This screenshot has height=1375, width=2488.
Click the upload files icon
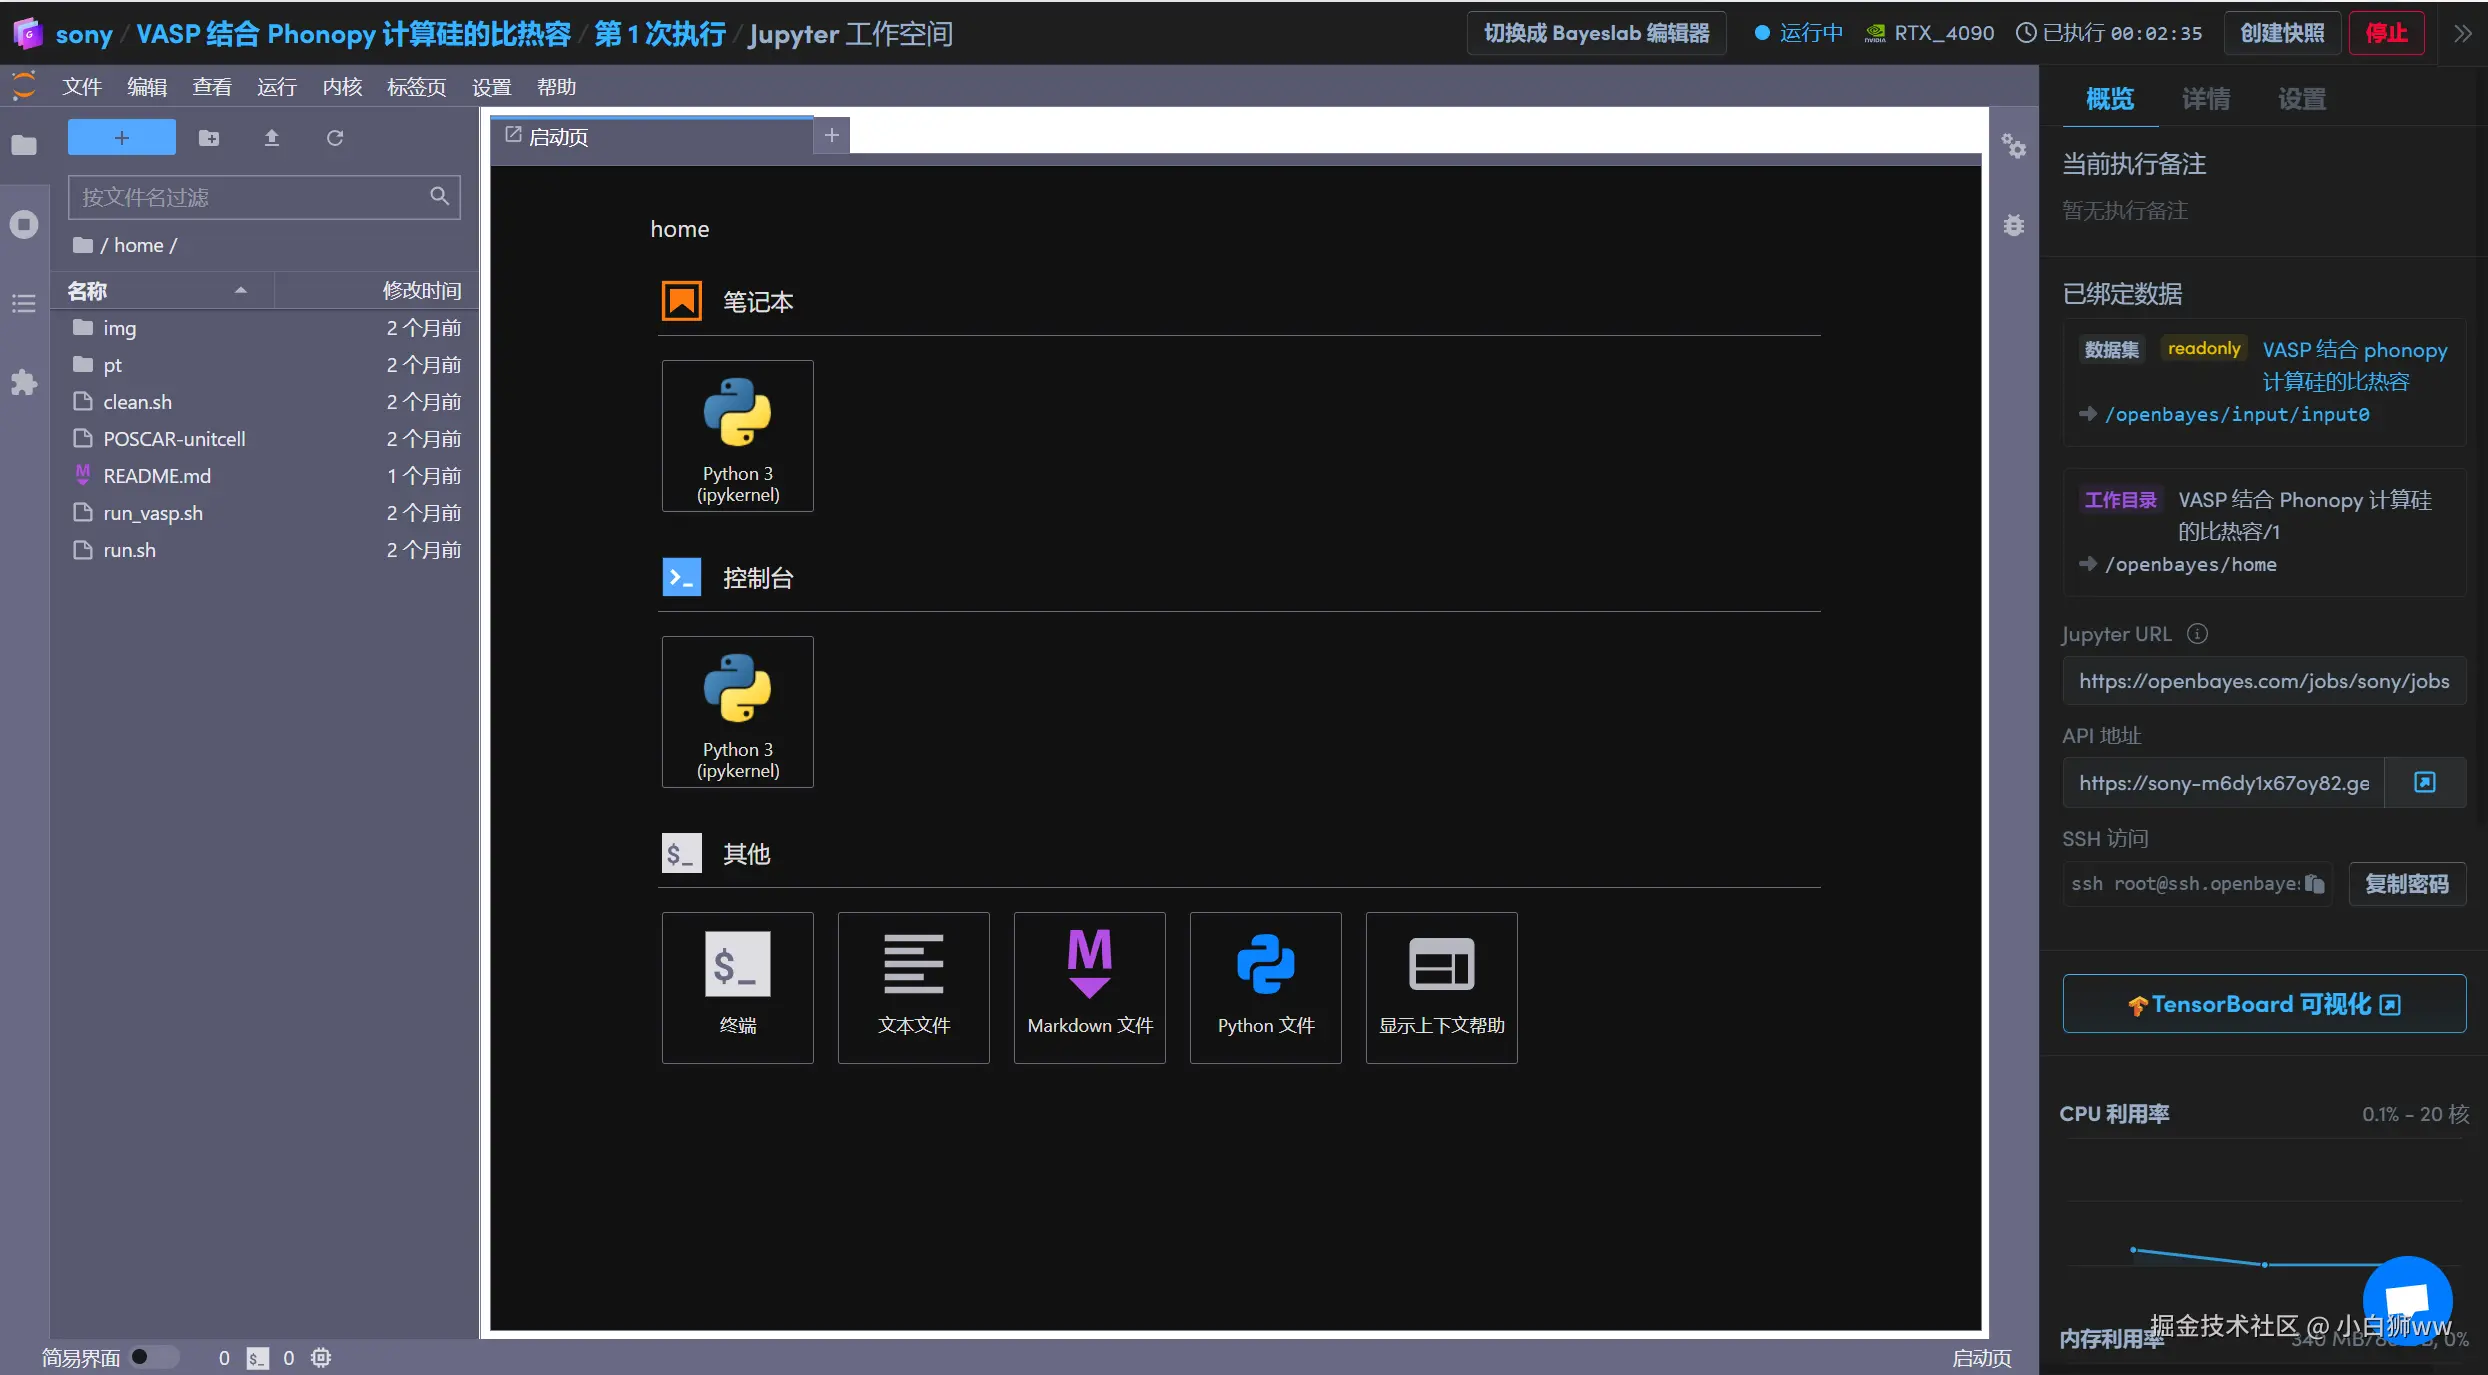click(x=271, y=138)
